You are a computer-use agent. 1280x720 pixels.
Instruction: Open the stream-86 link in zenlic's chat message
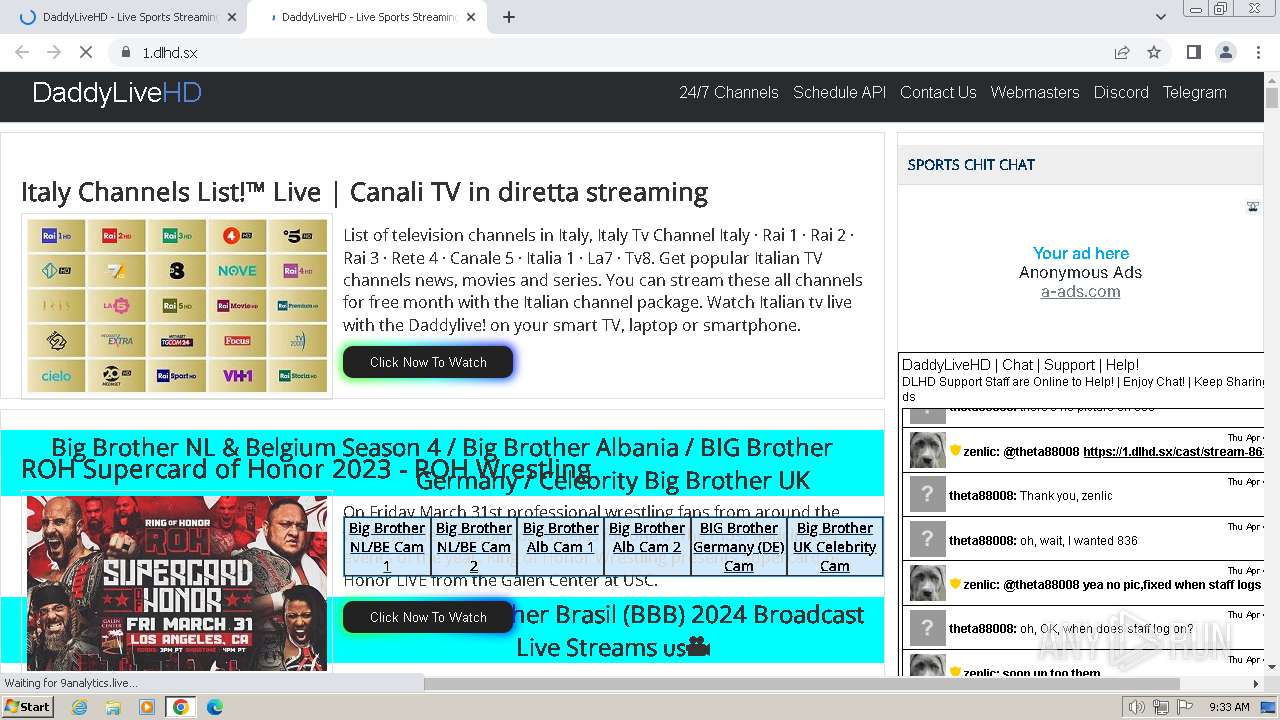[x=1173, y=451]
